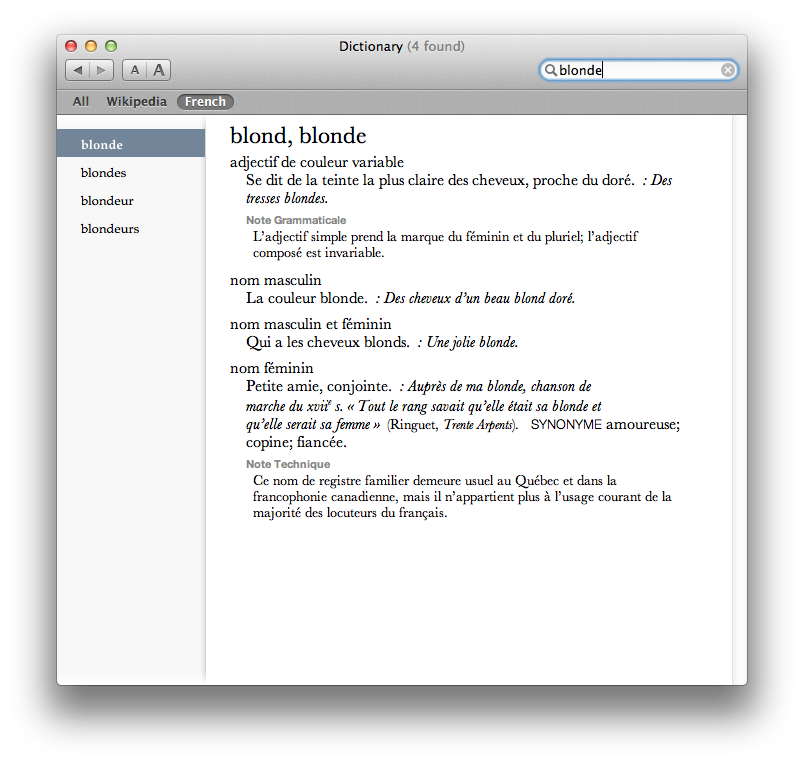Decrease text size with small A button
Image resolution: width=804 pixels, height=764 pixels.
pos(134,70)
